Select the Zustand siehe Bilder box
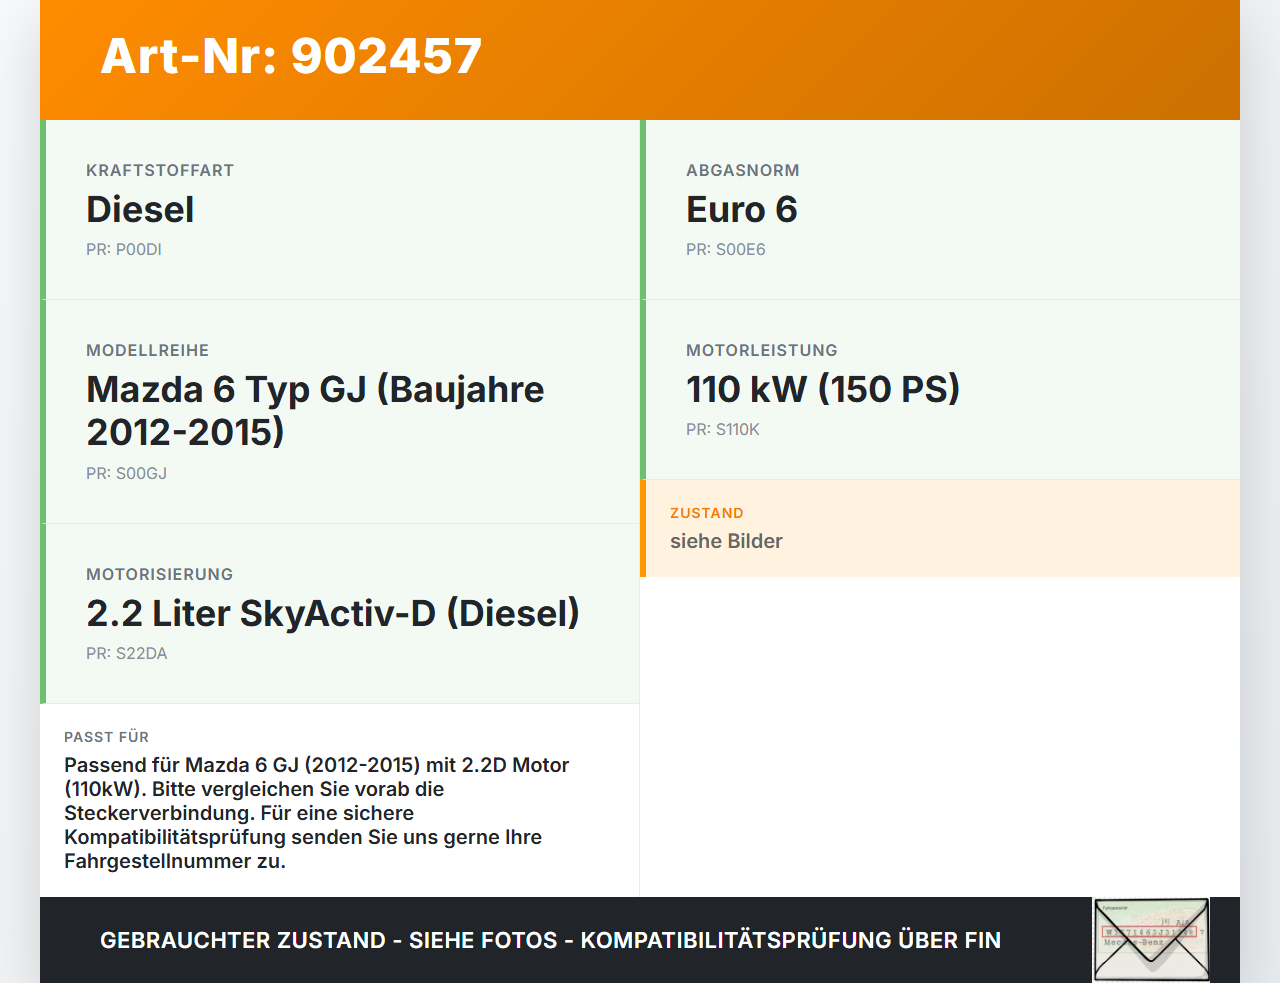Screen dimensions: 1280x983 [940, 528]
